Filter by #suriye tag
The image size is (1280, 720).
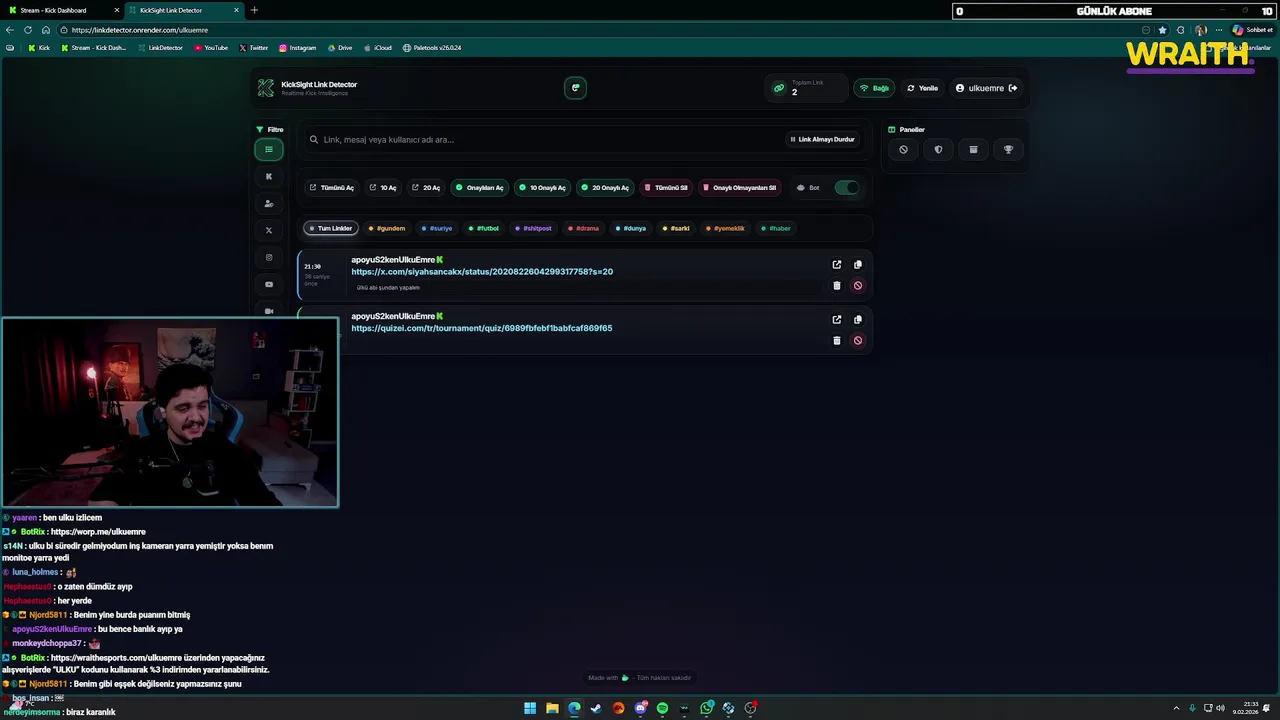pyautogui.click(x=437, y=228)
